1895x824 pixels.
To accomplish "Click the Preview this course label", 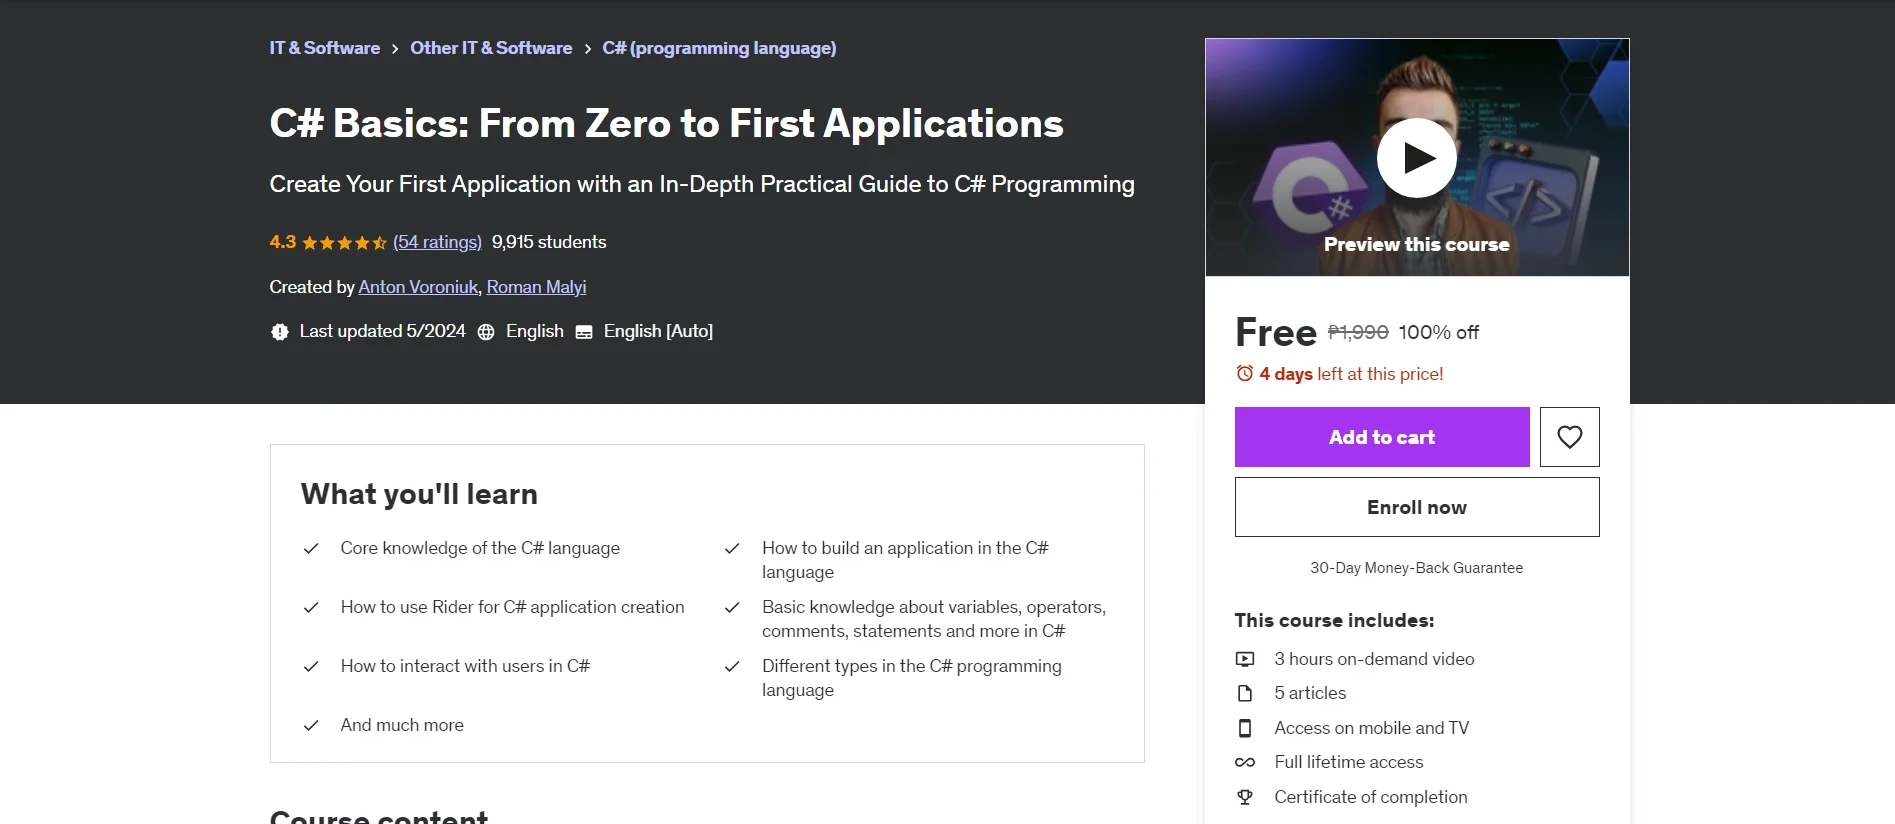I will click(x=1417, y=244).
